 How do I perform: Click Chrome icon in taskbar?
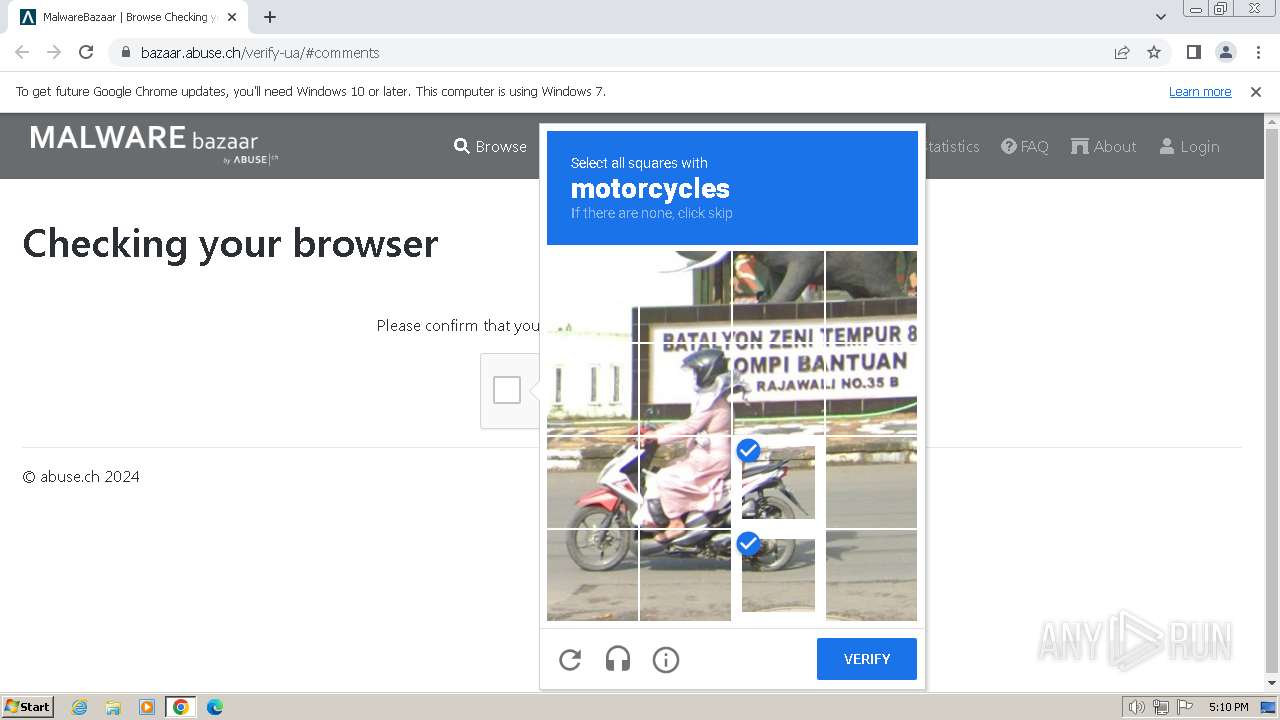point(181,707)
